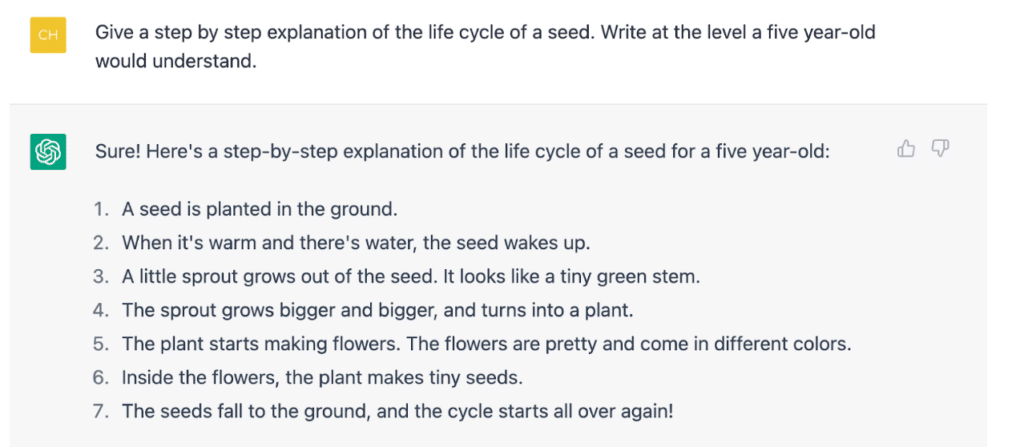The height and width of the screenshot is (447, 1024).
Task: Click the final step about seeds falling to ground
Action: 397,411
